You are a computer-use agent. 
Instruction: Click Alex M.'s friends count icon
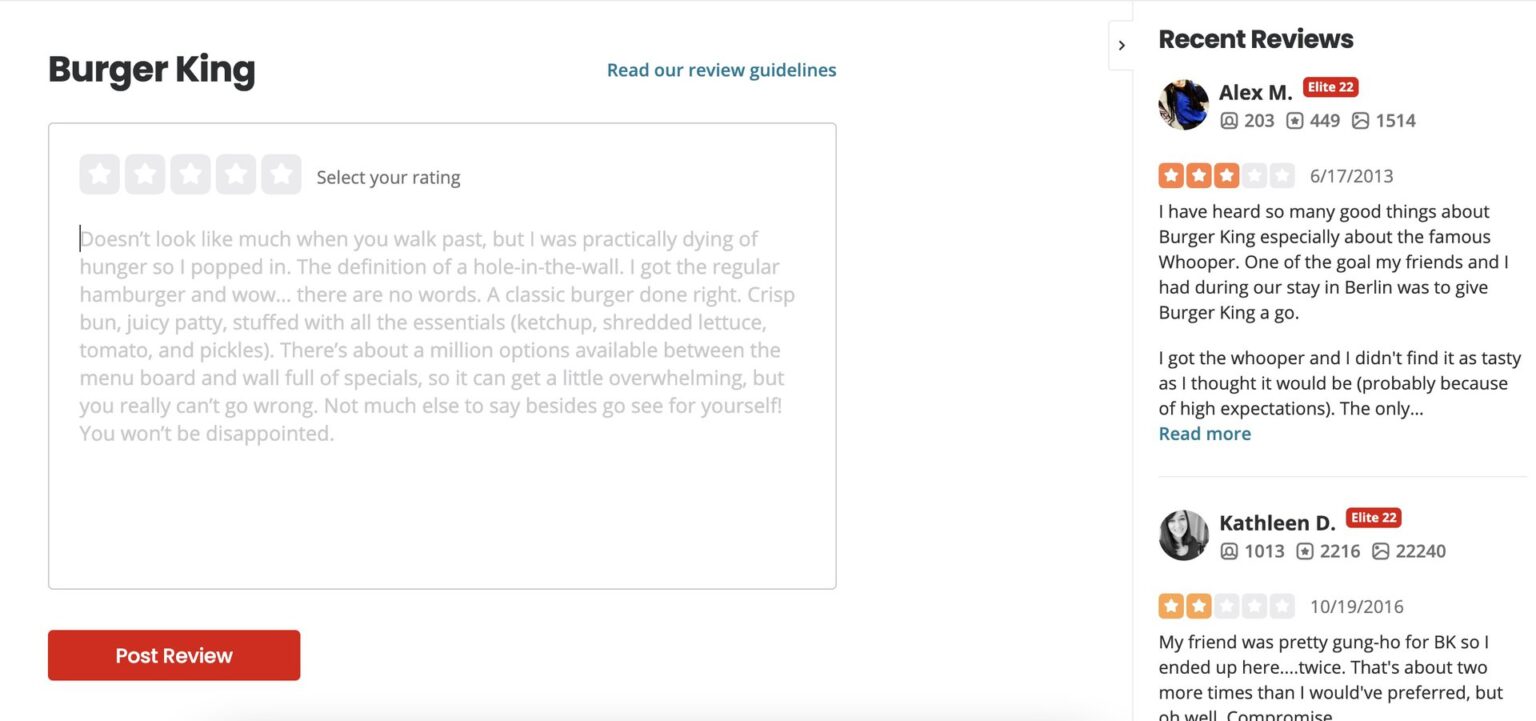[1231, 120]
